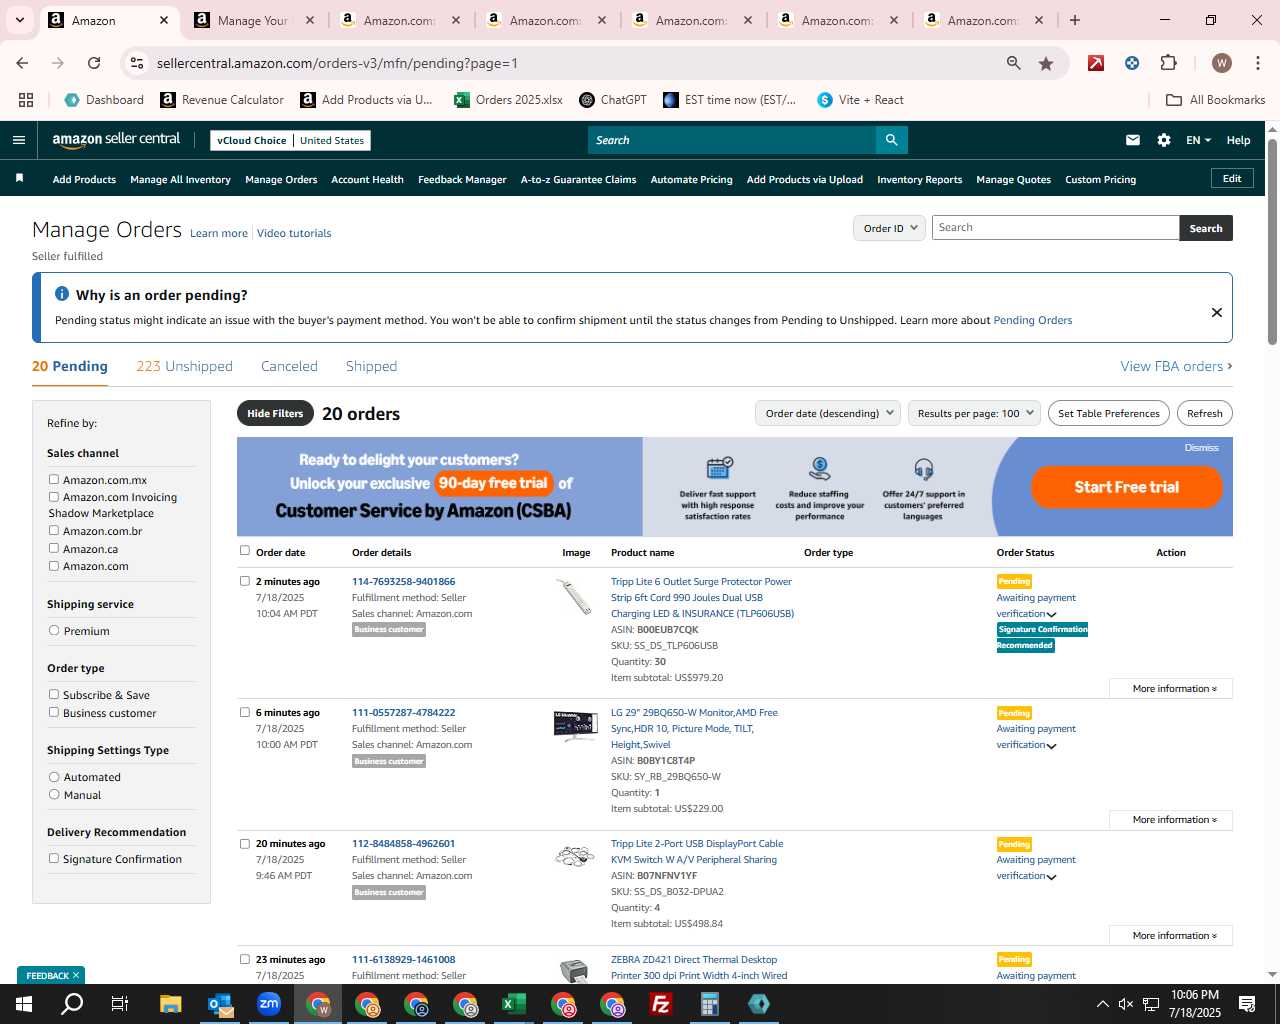Open FileZilla from the taskbar

coord(660,1004)
